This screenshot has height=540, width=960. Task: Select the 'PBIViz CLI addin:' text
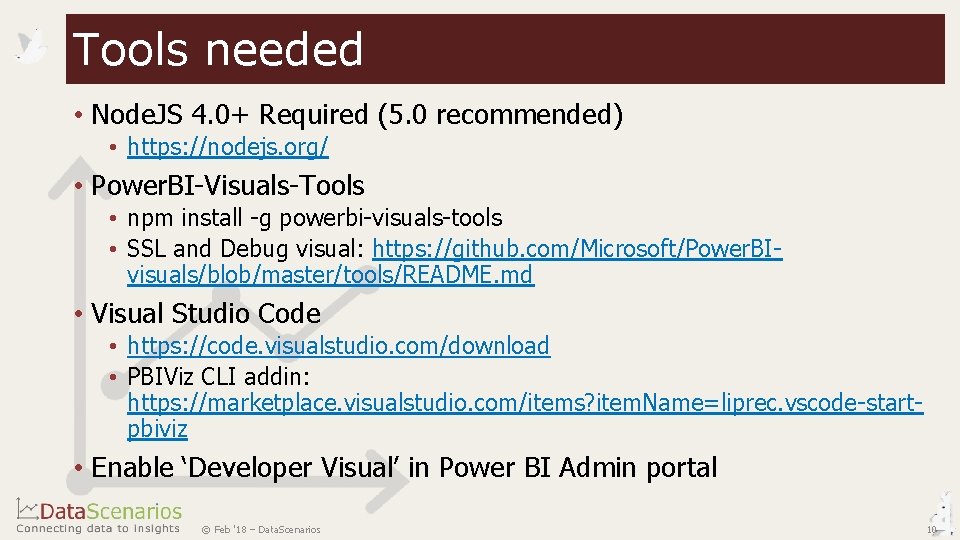[219, 377]
